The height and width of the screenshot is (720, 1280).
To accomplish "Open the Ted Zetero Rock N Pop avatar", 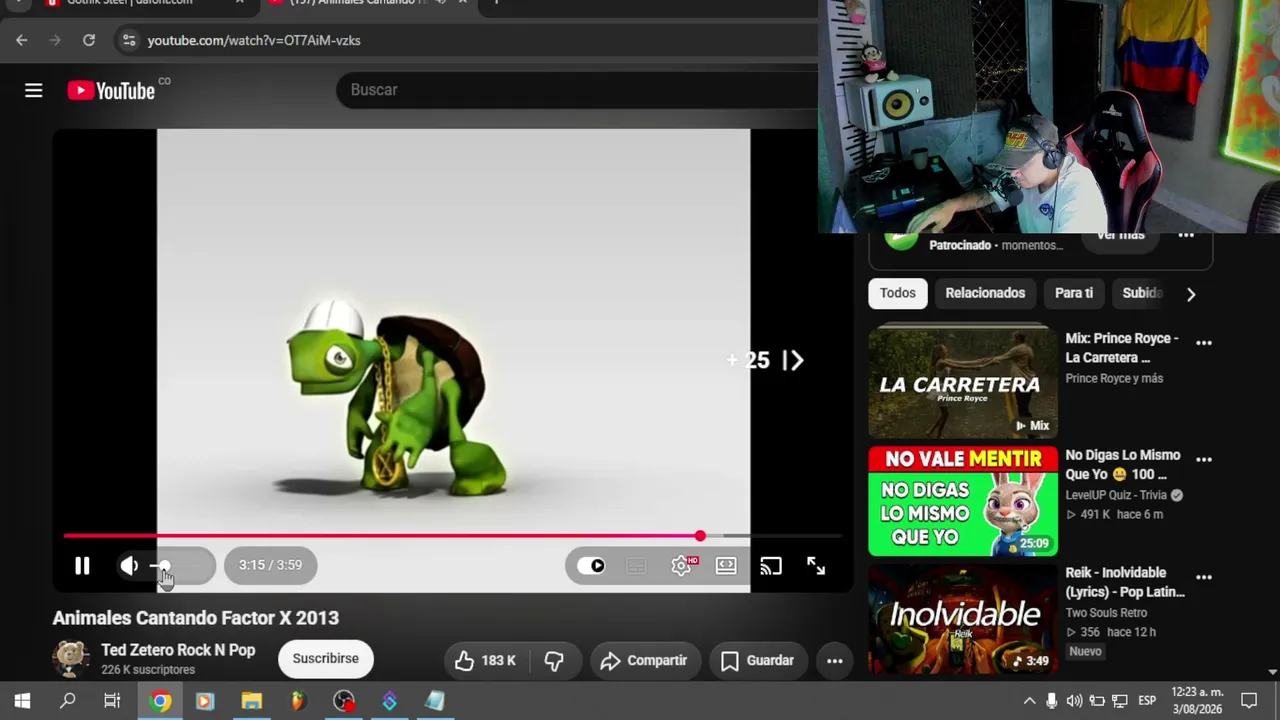I will point(71,659).
